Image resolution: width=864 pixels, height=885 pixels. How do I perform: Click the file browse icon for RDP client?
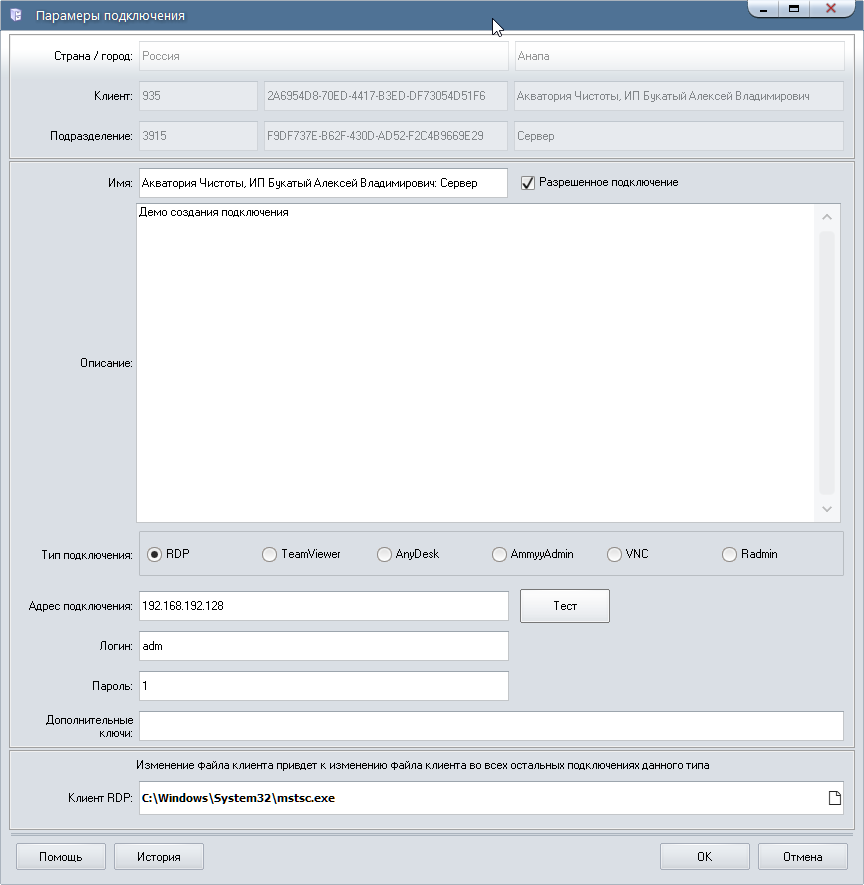click(832, 798)
